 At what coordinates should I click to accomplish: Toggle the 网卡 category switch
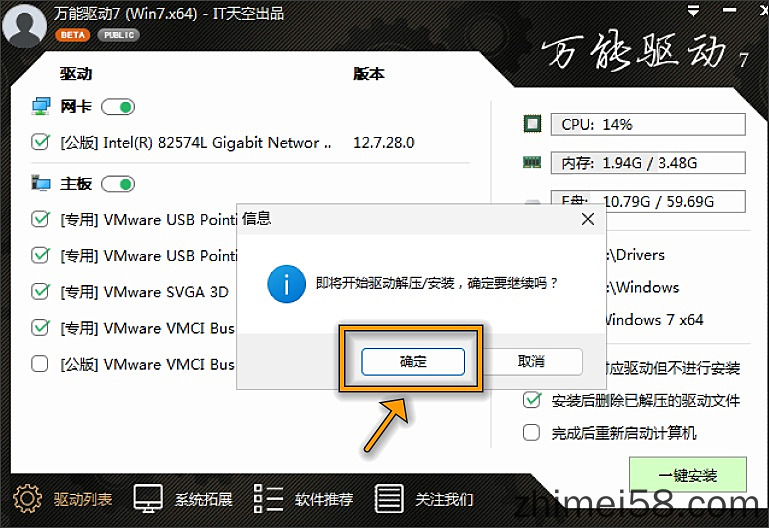[118, 107]
